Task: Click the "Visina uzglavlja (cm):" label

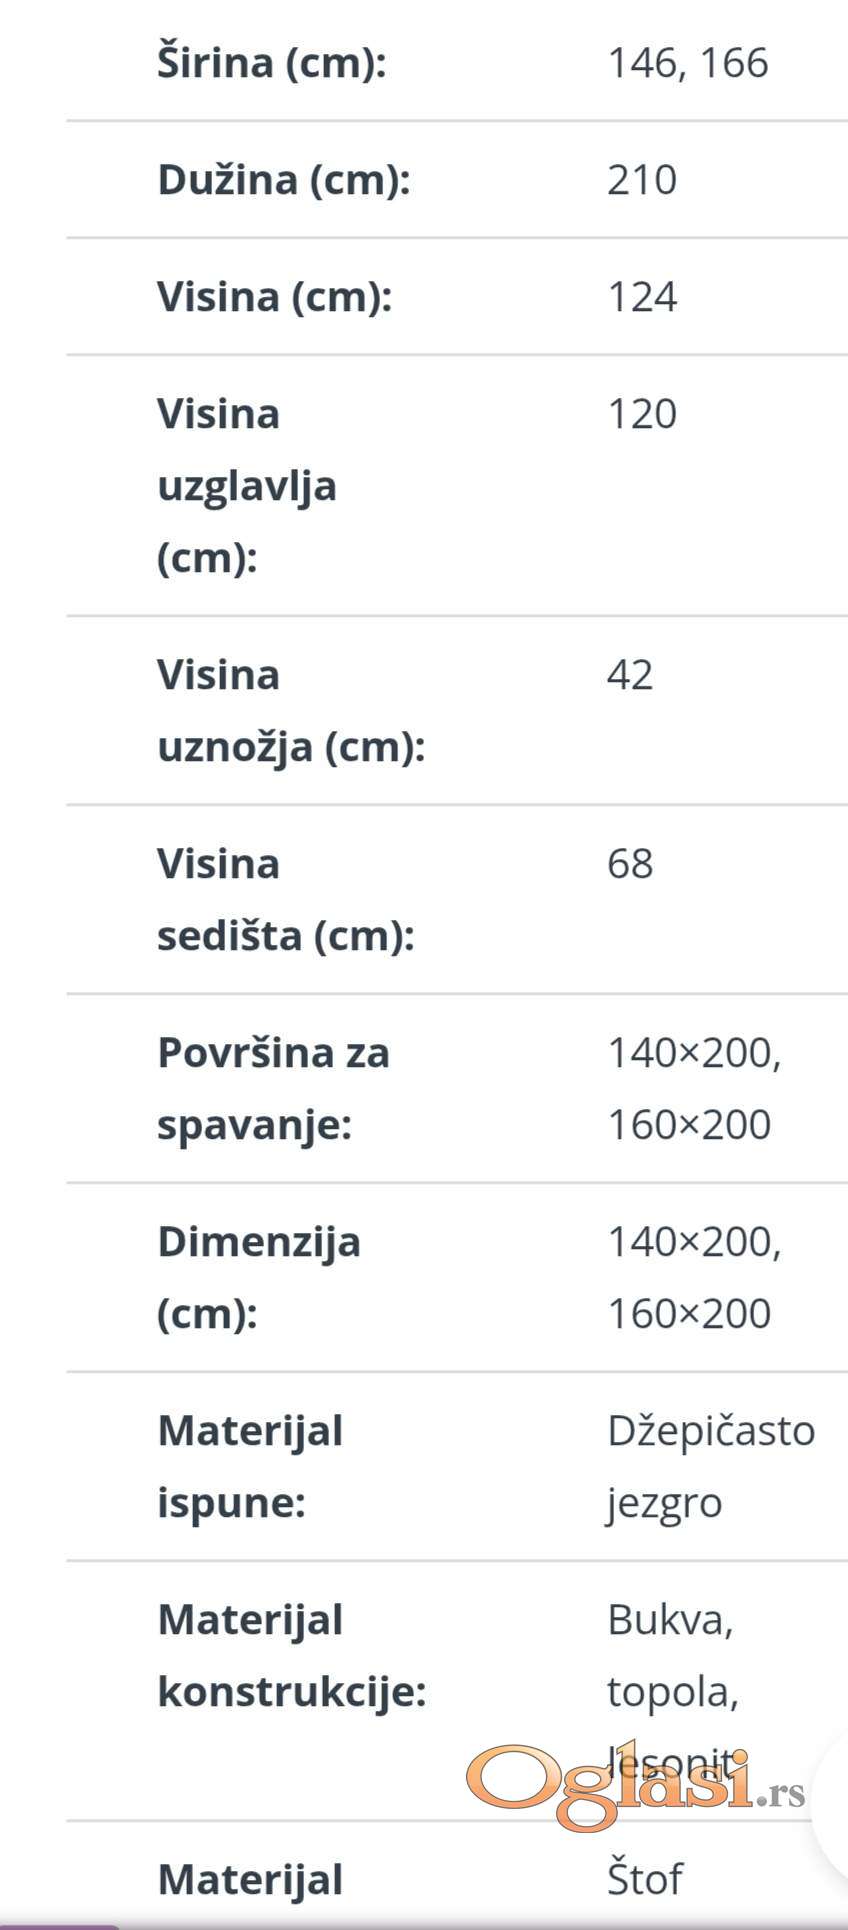Action: [247, 486]
